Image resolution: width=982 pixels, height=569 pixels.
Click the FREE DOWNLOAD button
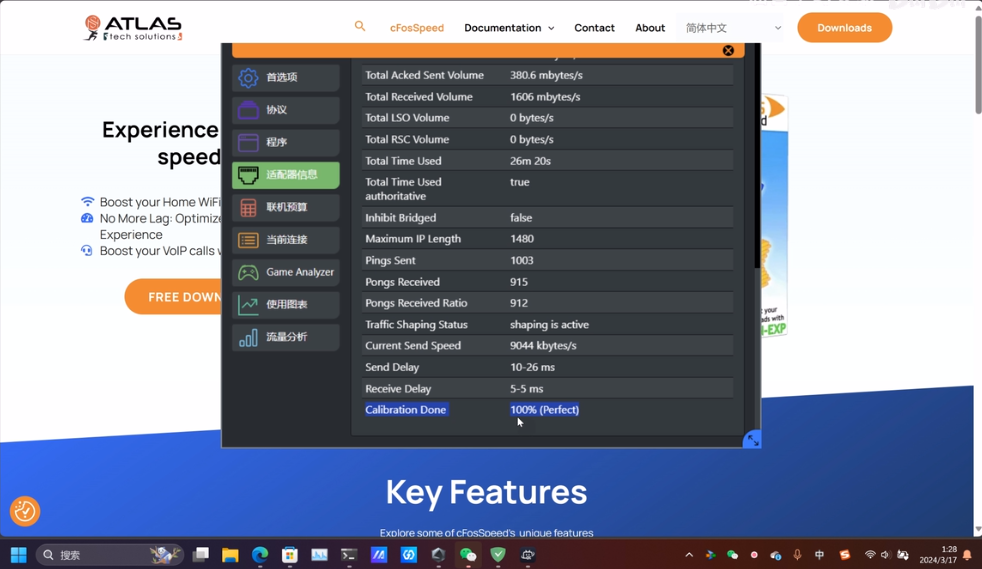[173, 297]
